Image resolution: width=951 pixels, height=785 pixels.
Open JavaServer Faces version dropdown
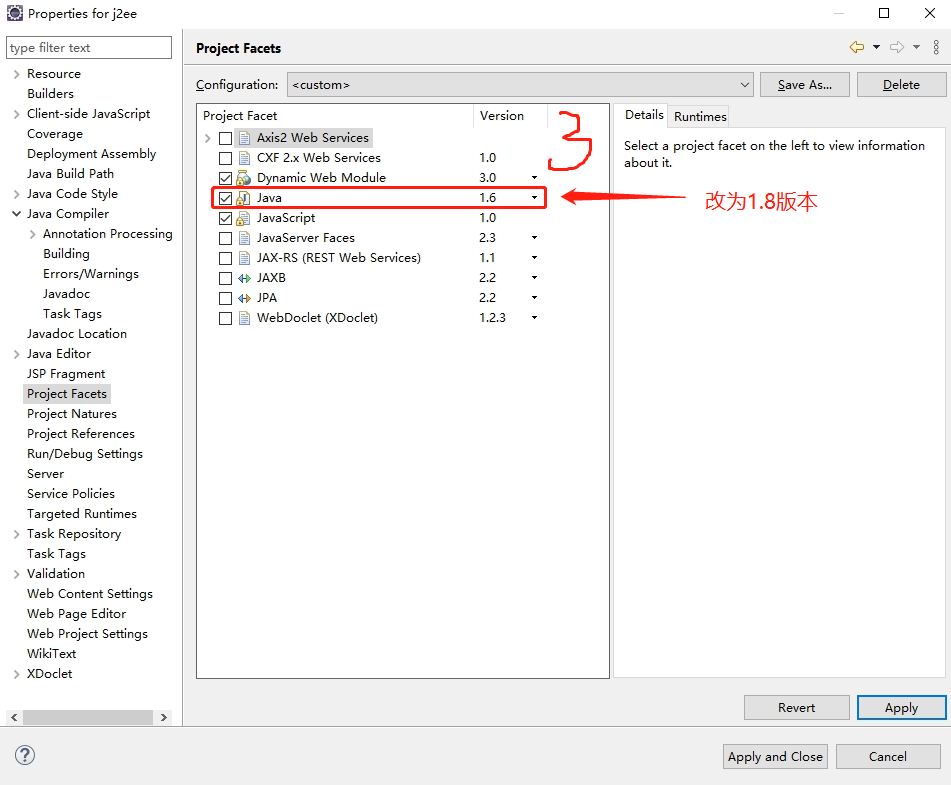coord(534,238)
